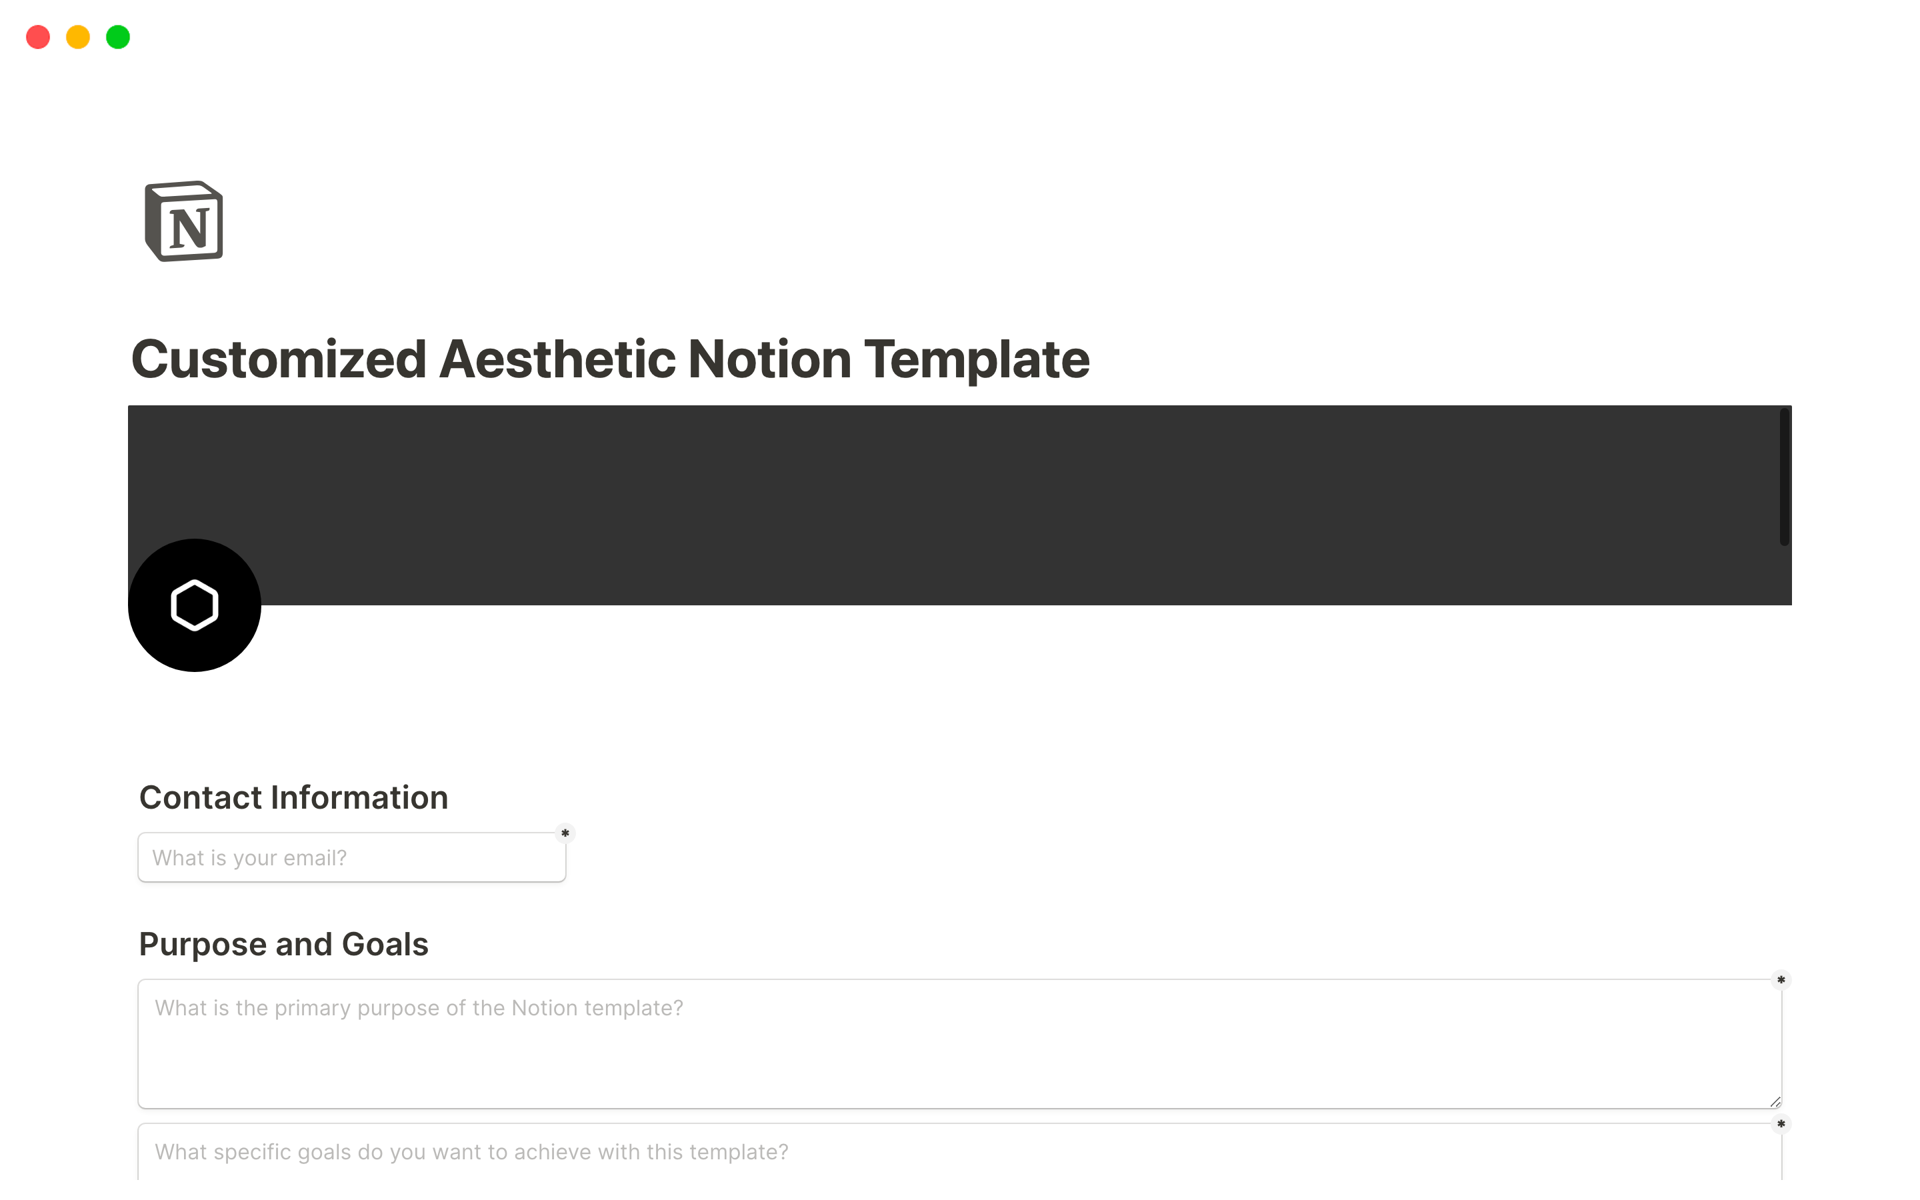The height and width of the screenshot is (1200, 1920).
Task: Click the 'Contact Information' heading
Action: tap(293, 797)
